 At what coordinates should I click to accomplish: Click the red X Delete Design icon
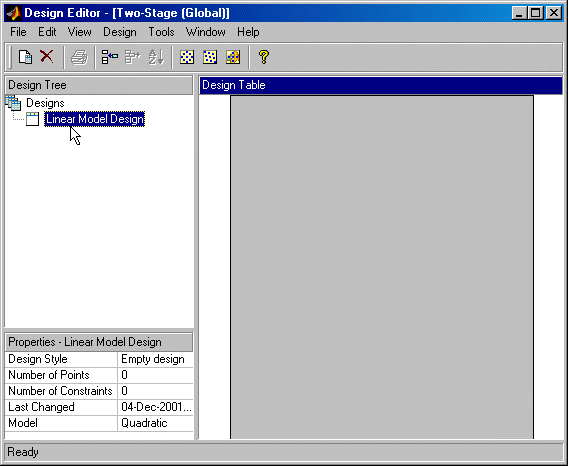pos(47,57)
